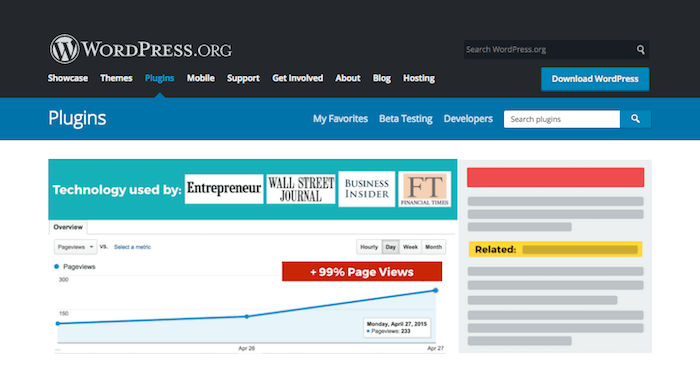Viewport: 700px width, 365px height.
Task: Click the 'Technology used by:' text
Action: pos(117,190)
